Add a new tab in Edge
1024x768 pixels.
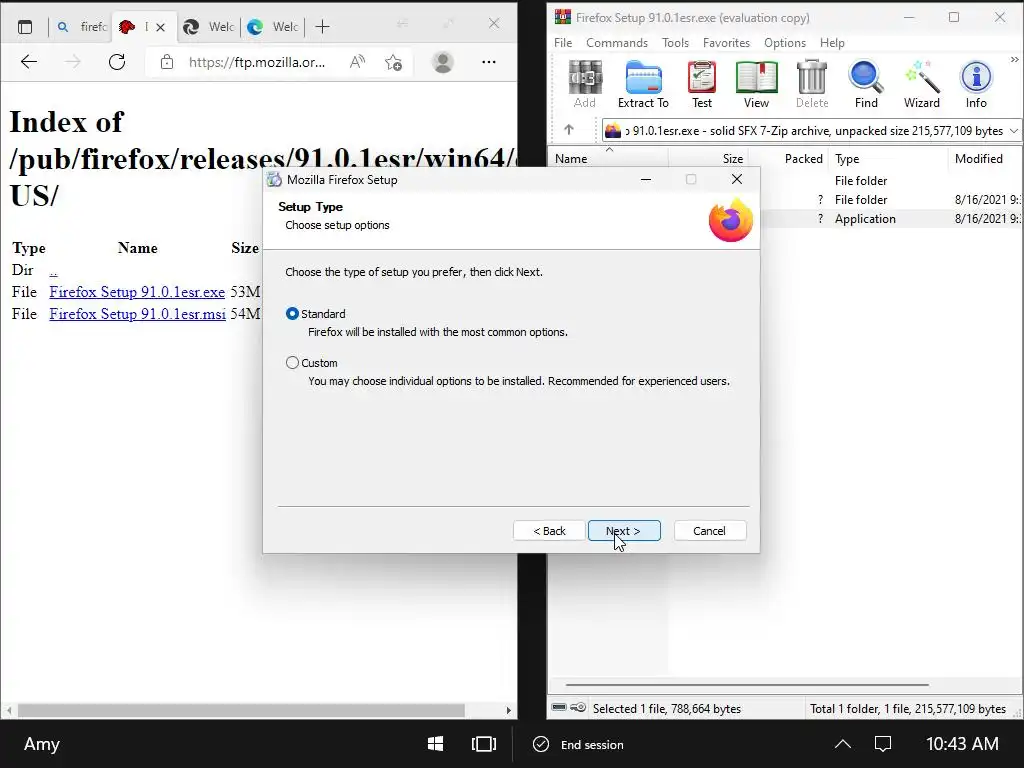pyautogui.click(x=322, y=27)
